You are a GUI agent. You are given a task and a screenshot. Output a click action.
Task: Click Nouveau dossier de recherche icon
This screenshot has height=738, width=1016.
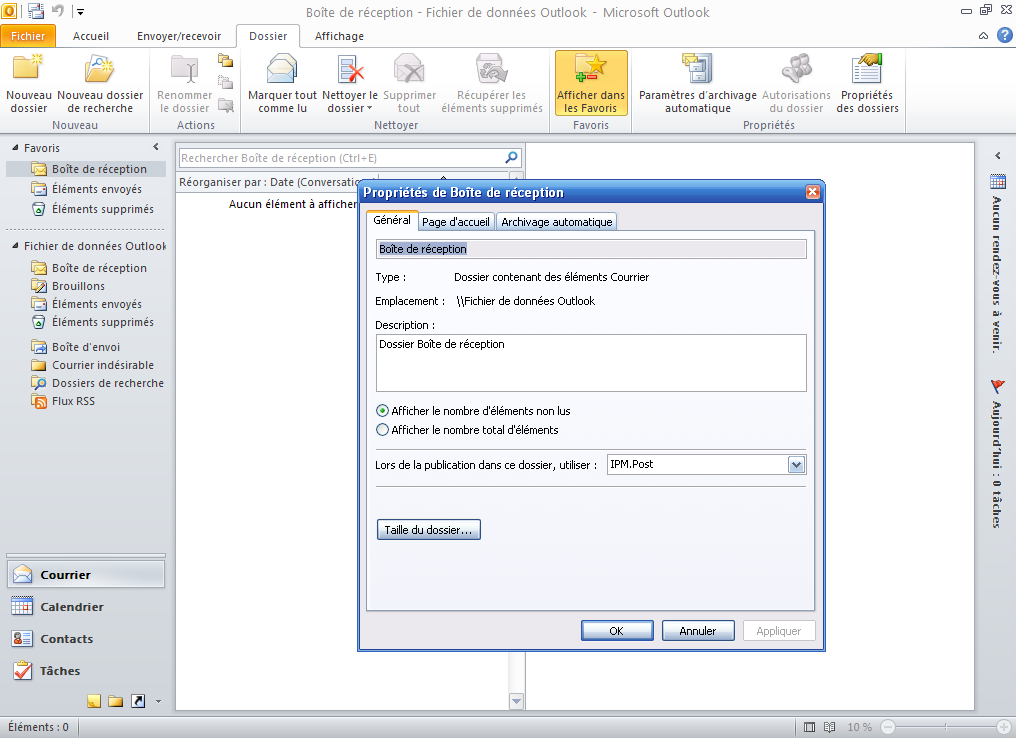click(100, 69)
